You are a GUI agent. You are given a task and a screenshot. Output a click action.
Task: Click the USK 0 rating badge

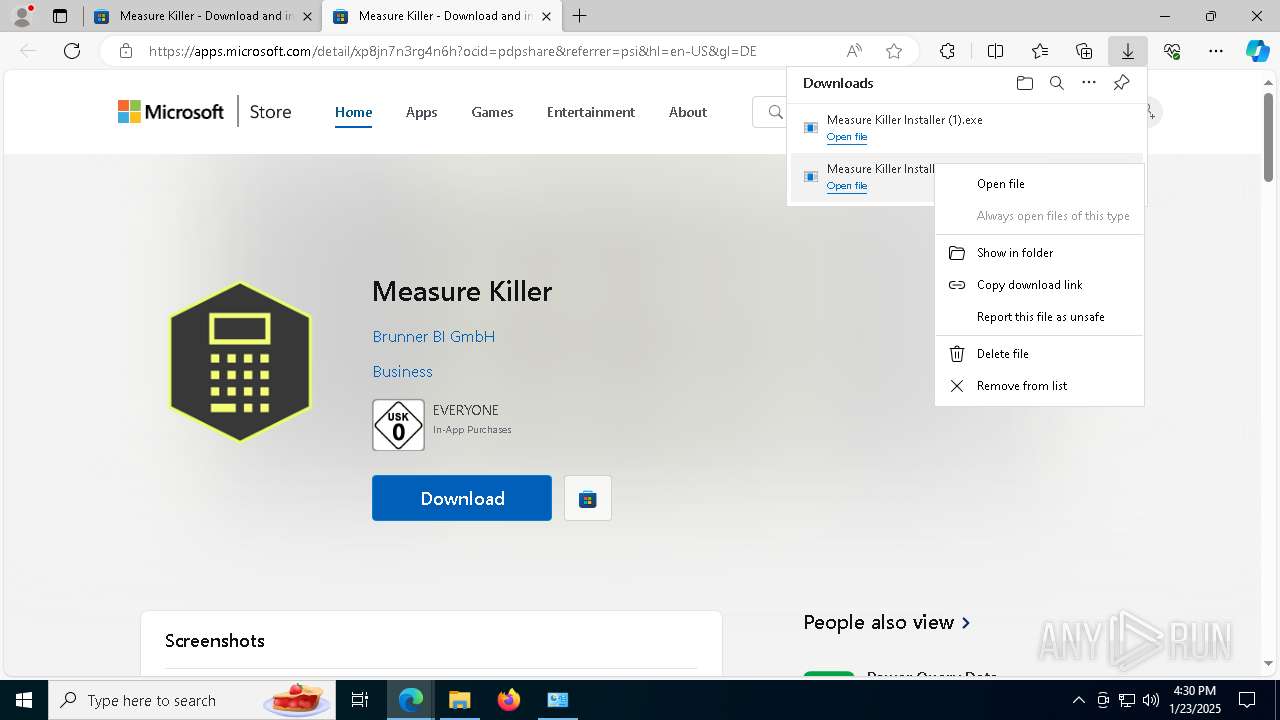[398, 425]
